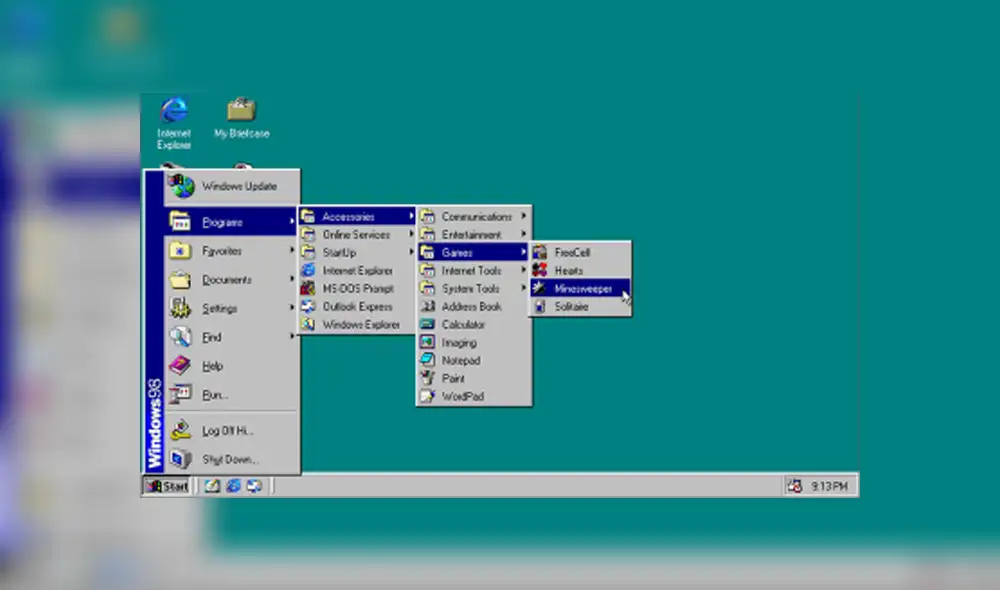Open the Communications submenu
Screen dimensions: 1000x590
click(x=473, y=216)
